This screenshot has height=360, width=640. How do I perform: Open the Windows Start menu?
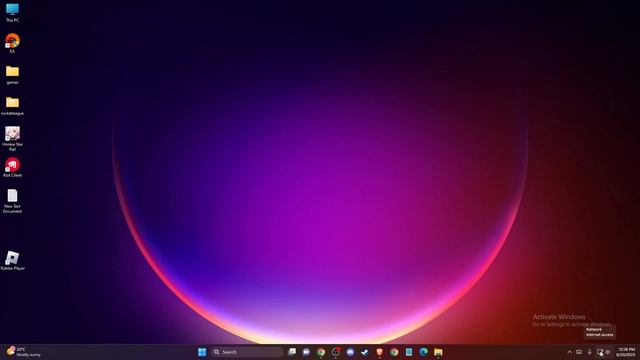(x=202, y=352)
